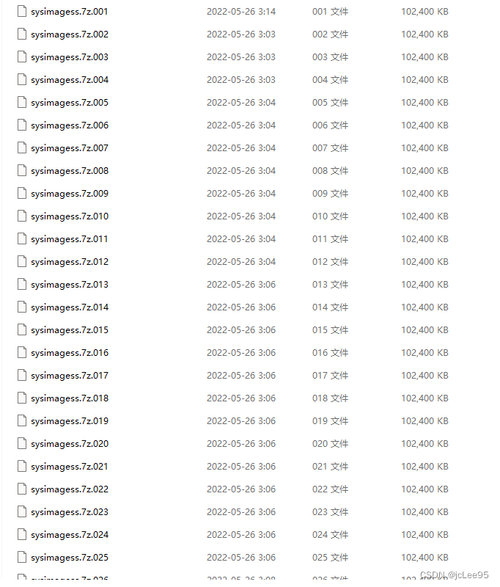Select the file icon for sysimagess.7z.005
500x587 pixels.
point(22,103)
